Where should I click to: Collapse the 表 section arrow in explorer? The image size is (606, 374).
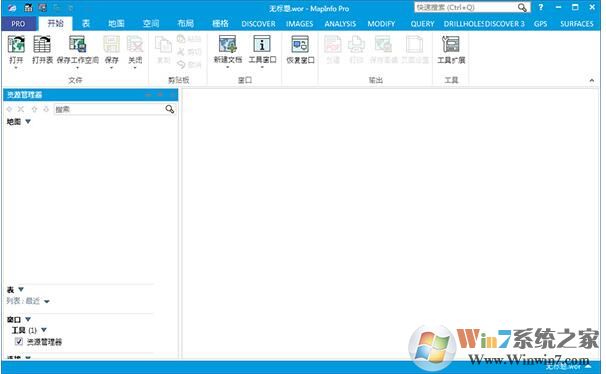(21, 289)
